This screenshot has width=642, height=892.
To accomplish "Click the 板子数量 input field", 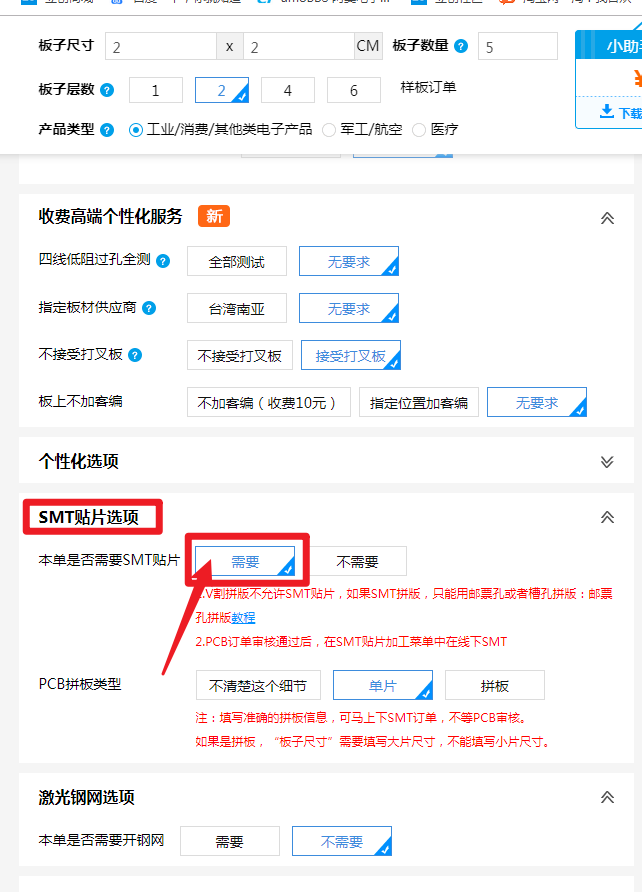I will (x=517, y=46).
